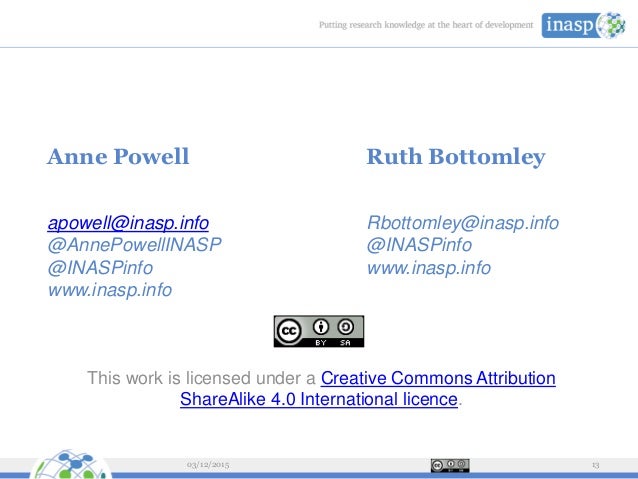Click 'This work is licensed under a' text

[201, 378]
